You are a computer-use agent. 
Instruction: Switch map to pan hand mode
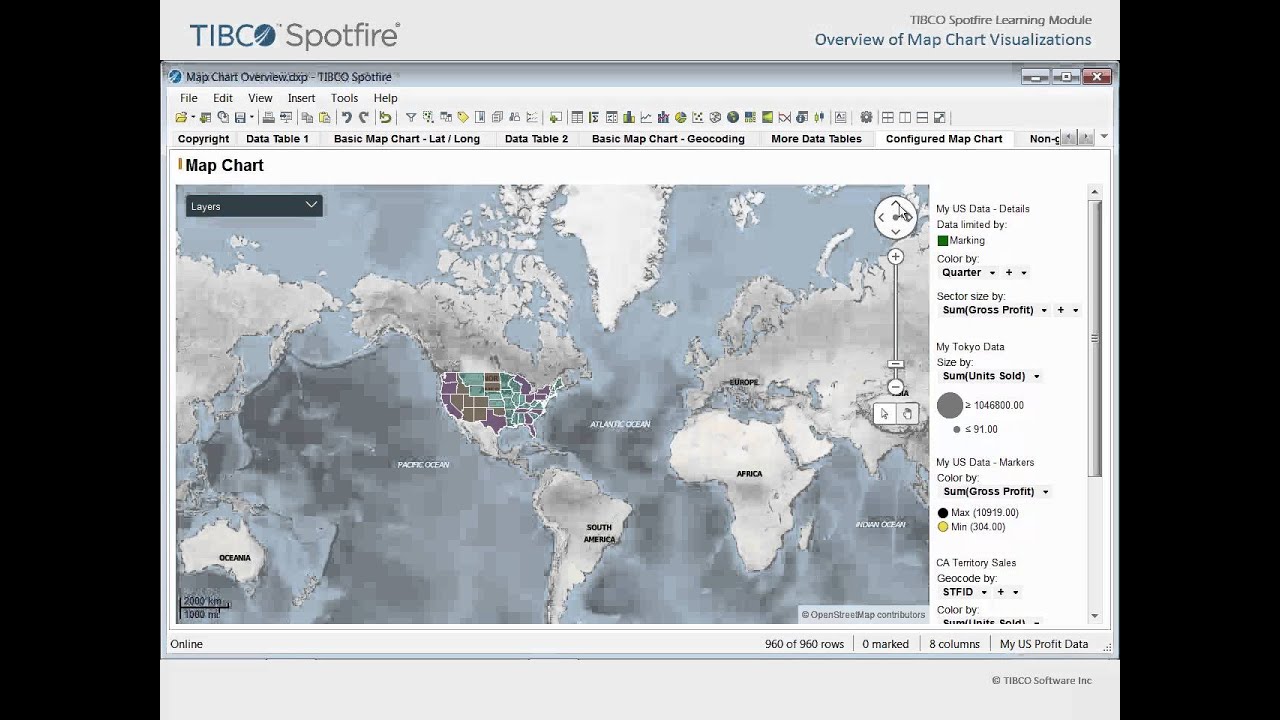(x=907, y=414)
